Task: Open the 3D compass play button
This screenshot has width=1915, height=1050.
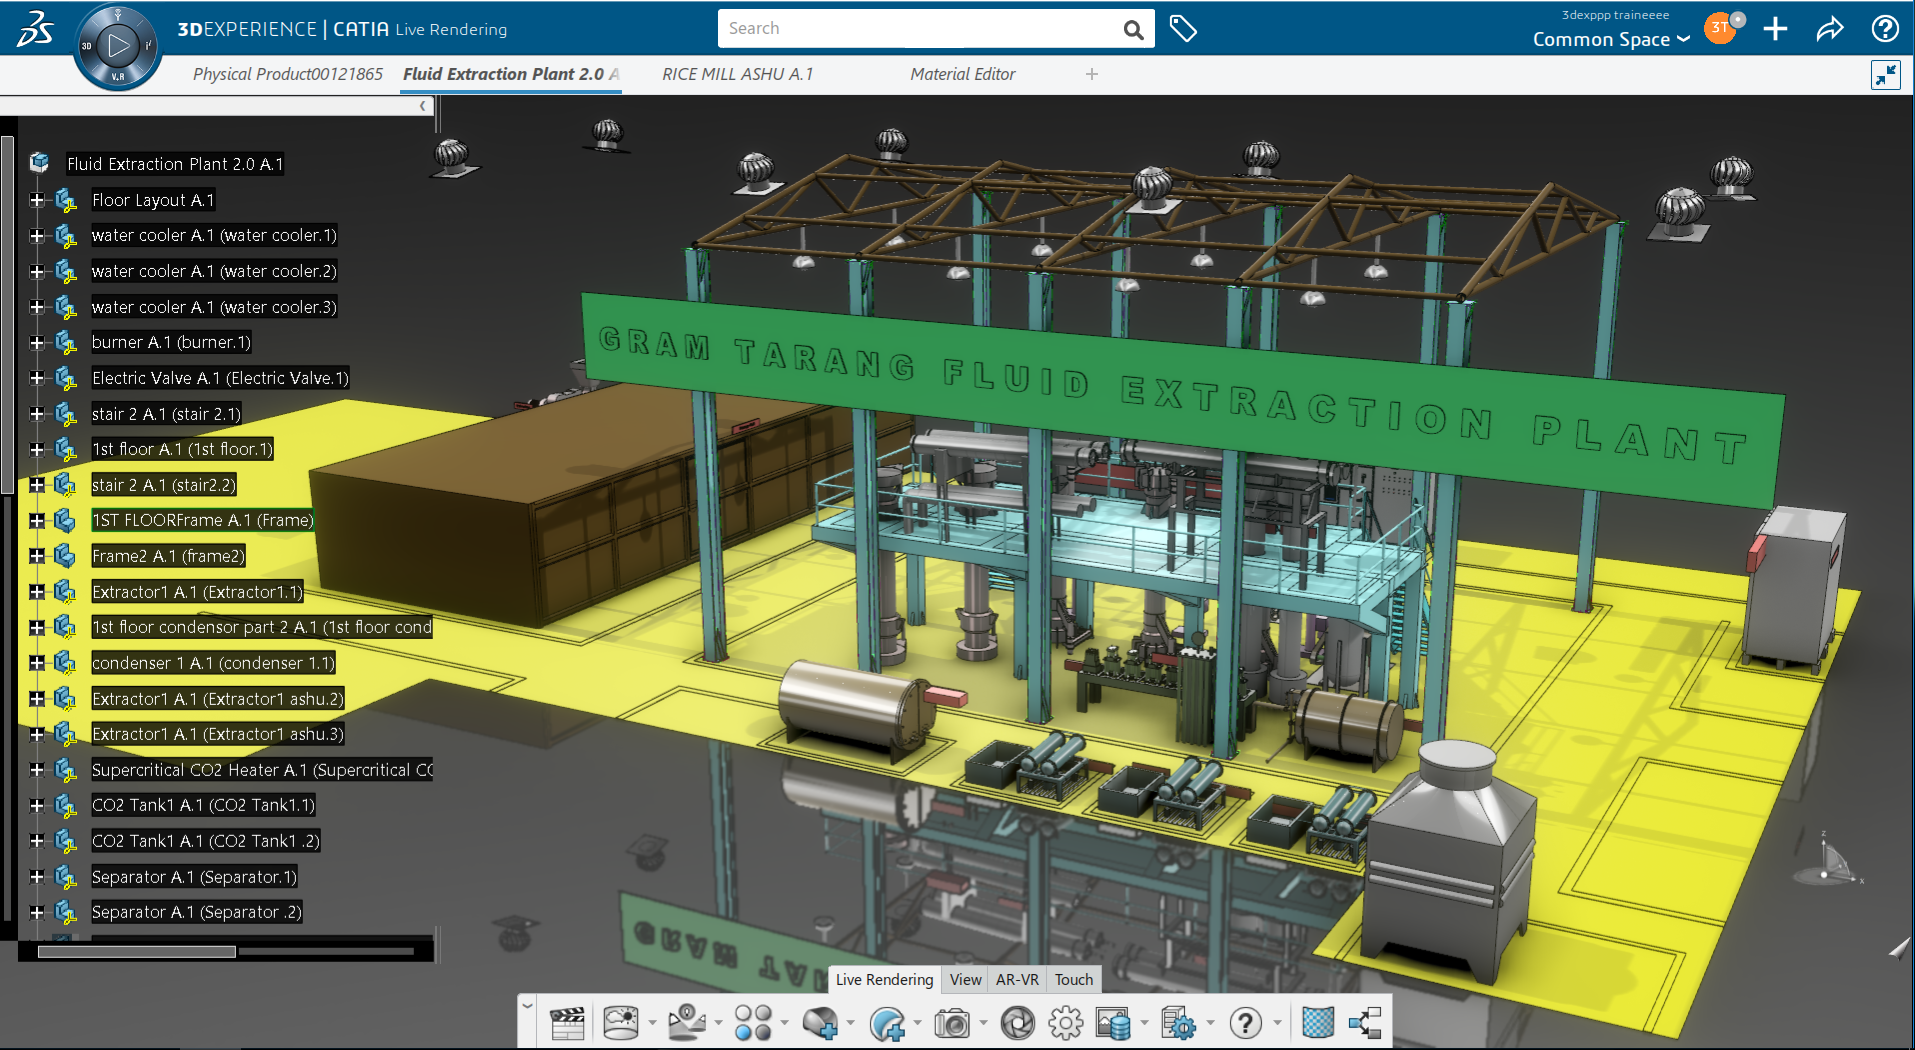Action: pyautogui.click(x=118, y=45)
